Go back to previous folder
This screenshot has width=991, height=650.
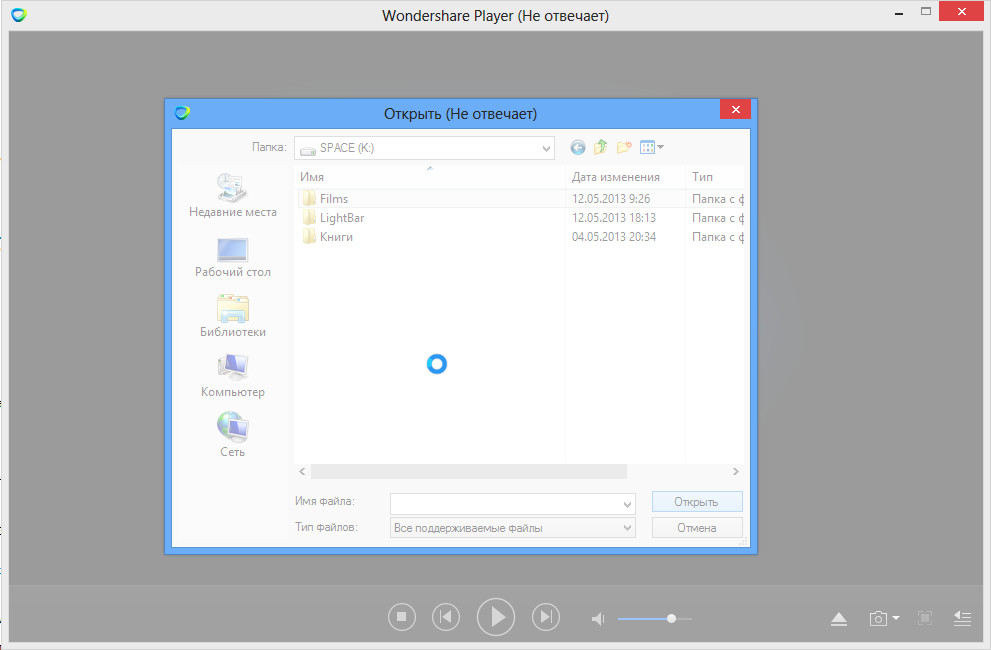[578, 148]
